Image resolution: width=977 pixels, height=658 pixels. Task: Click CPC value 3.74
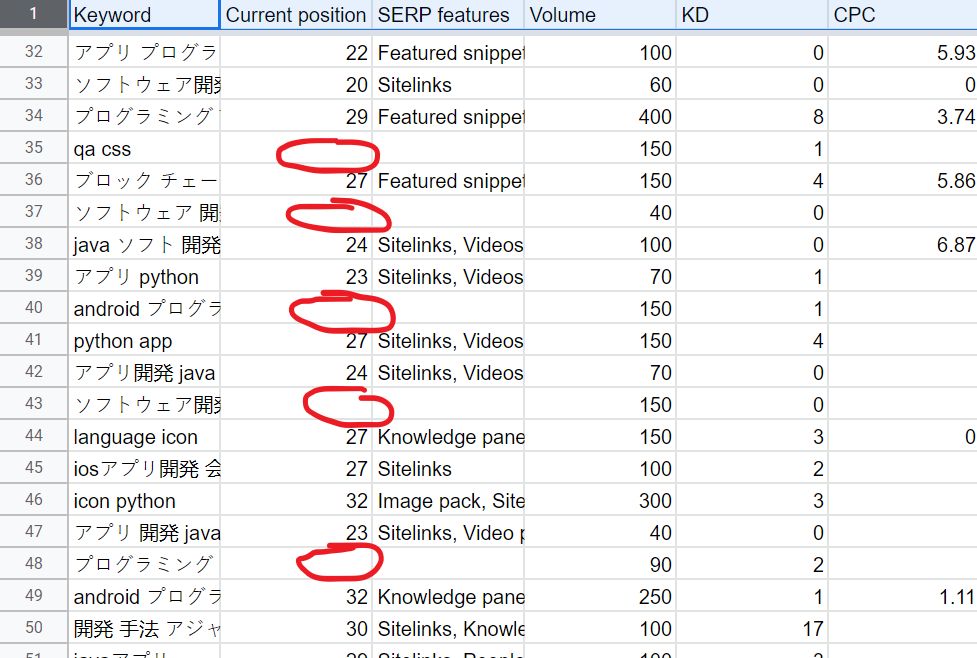tap(902, 116)
